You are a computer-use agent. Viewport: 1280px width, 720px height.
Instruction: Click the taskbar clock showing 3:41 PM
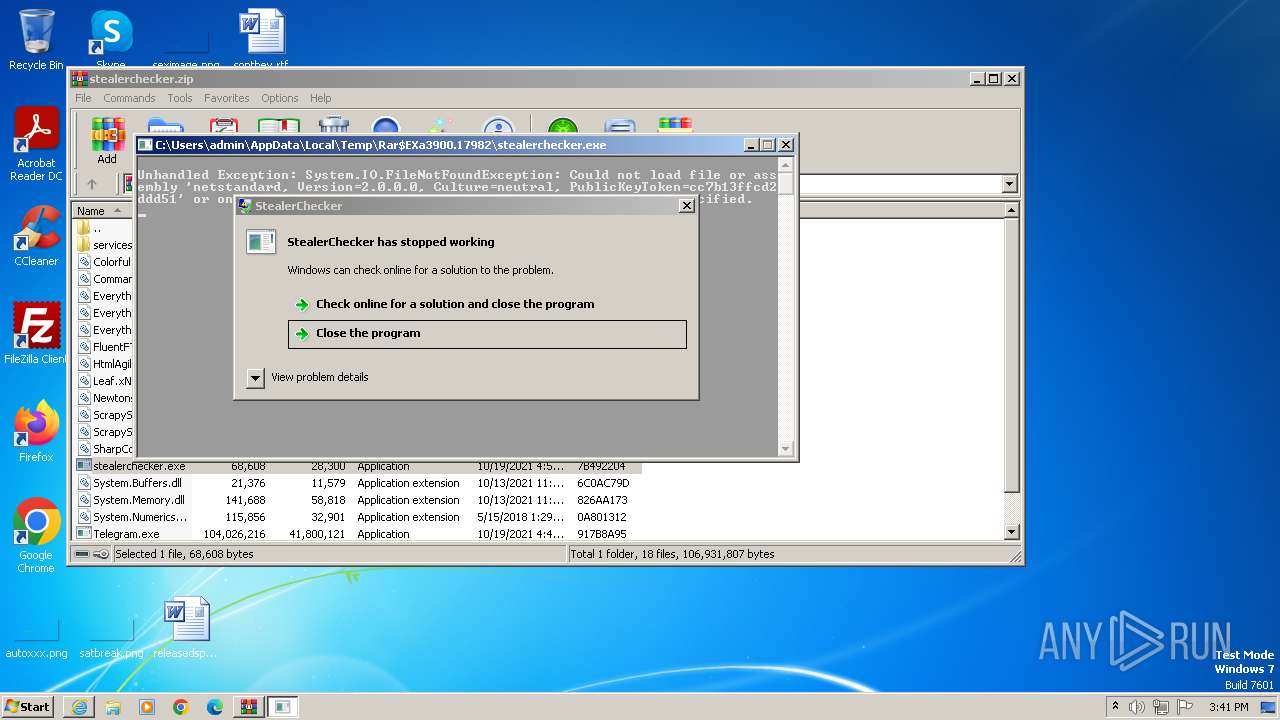pos(1229,707)
